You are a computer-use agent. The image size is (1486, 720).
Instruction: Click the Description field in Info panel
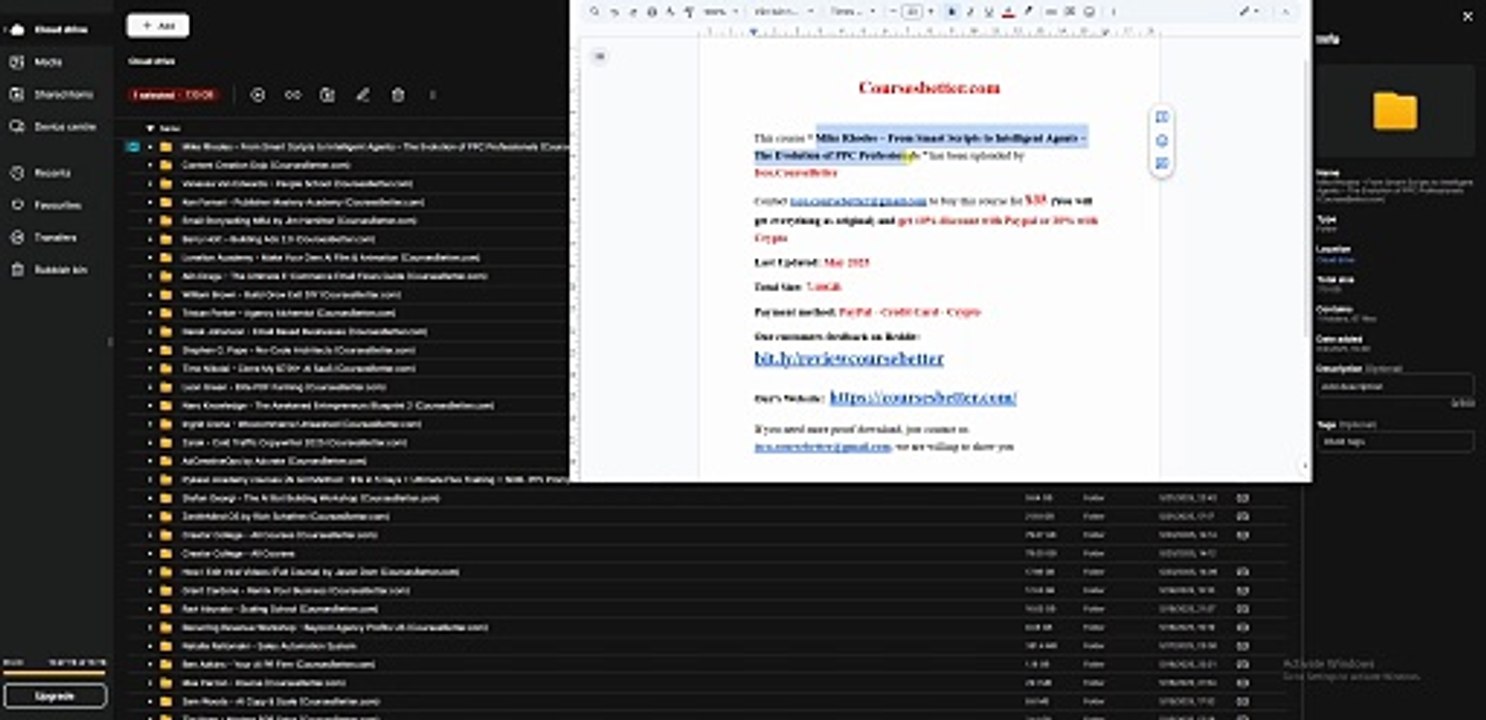tap(1394, 385)
